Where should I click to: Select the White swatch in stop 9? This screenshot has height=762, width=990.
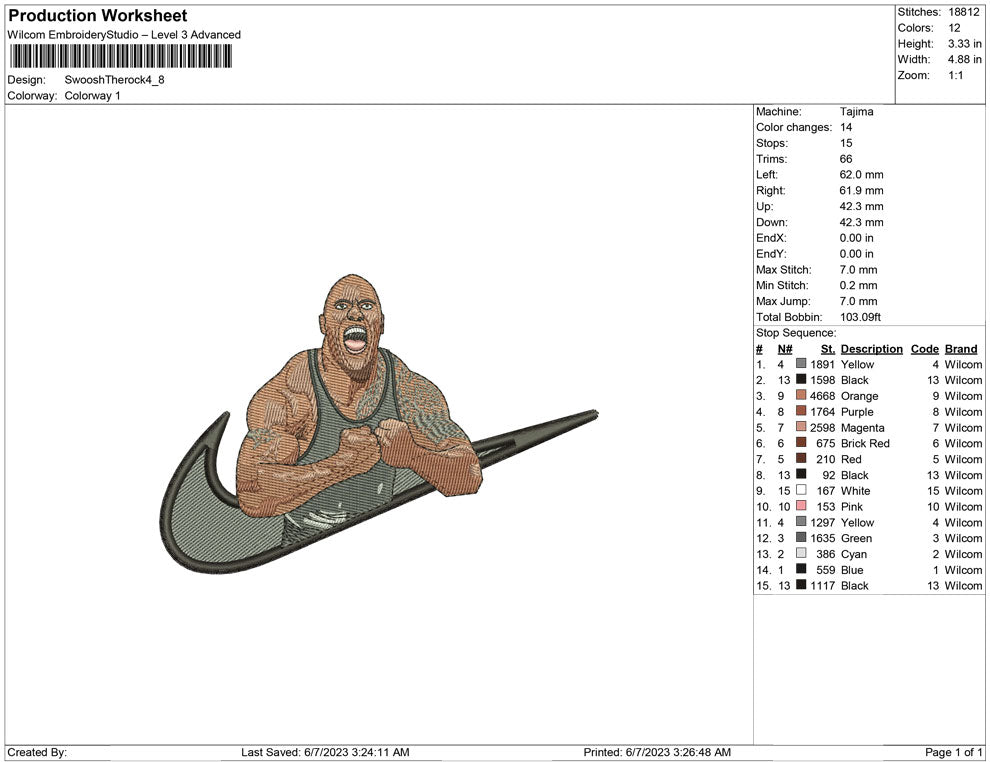click(801, 490)
